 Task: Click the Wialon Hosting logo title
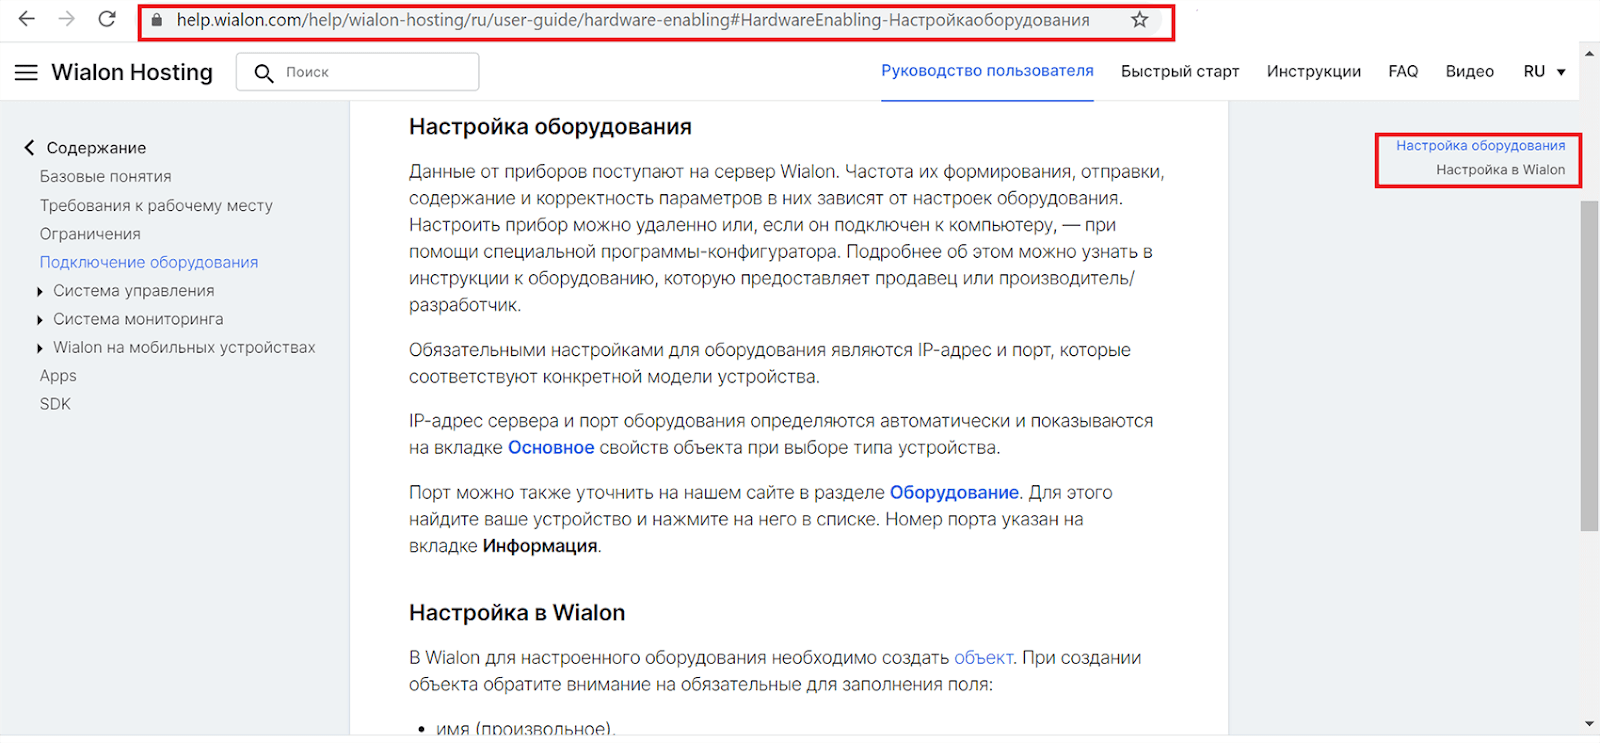pos(132,72)
